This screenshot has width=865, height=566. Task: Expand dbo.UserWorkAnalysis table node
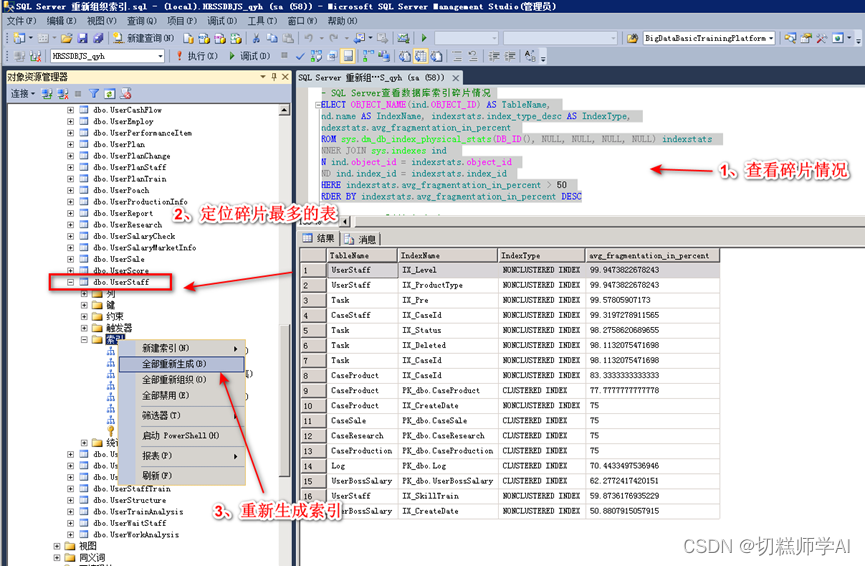tap(71, 535)
